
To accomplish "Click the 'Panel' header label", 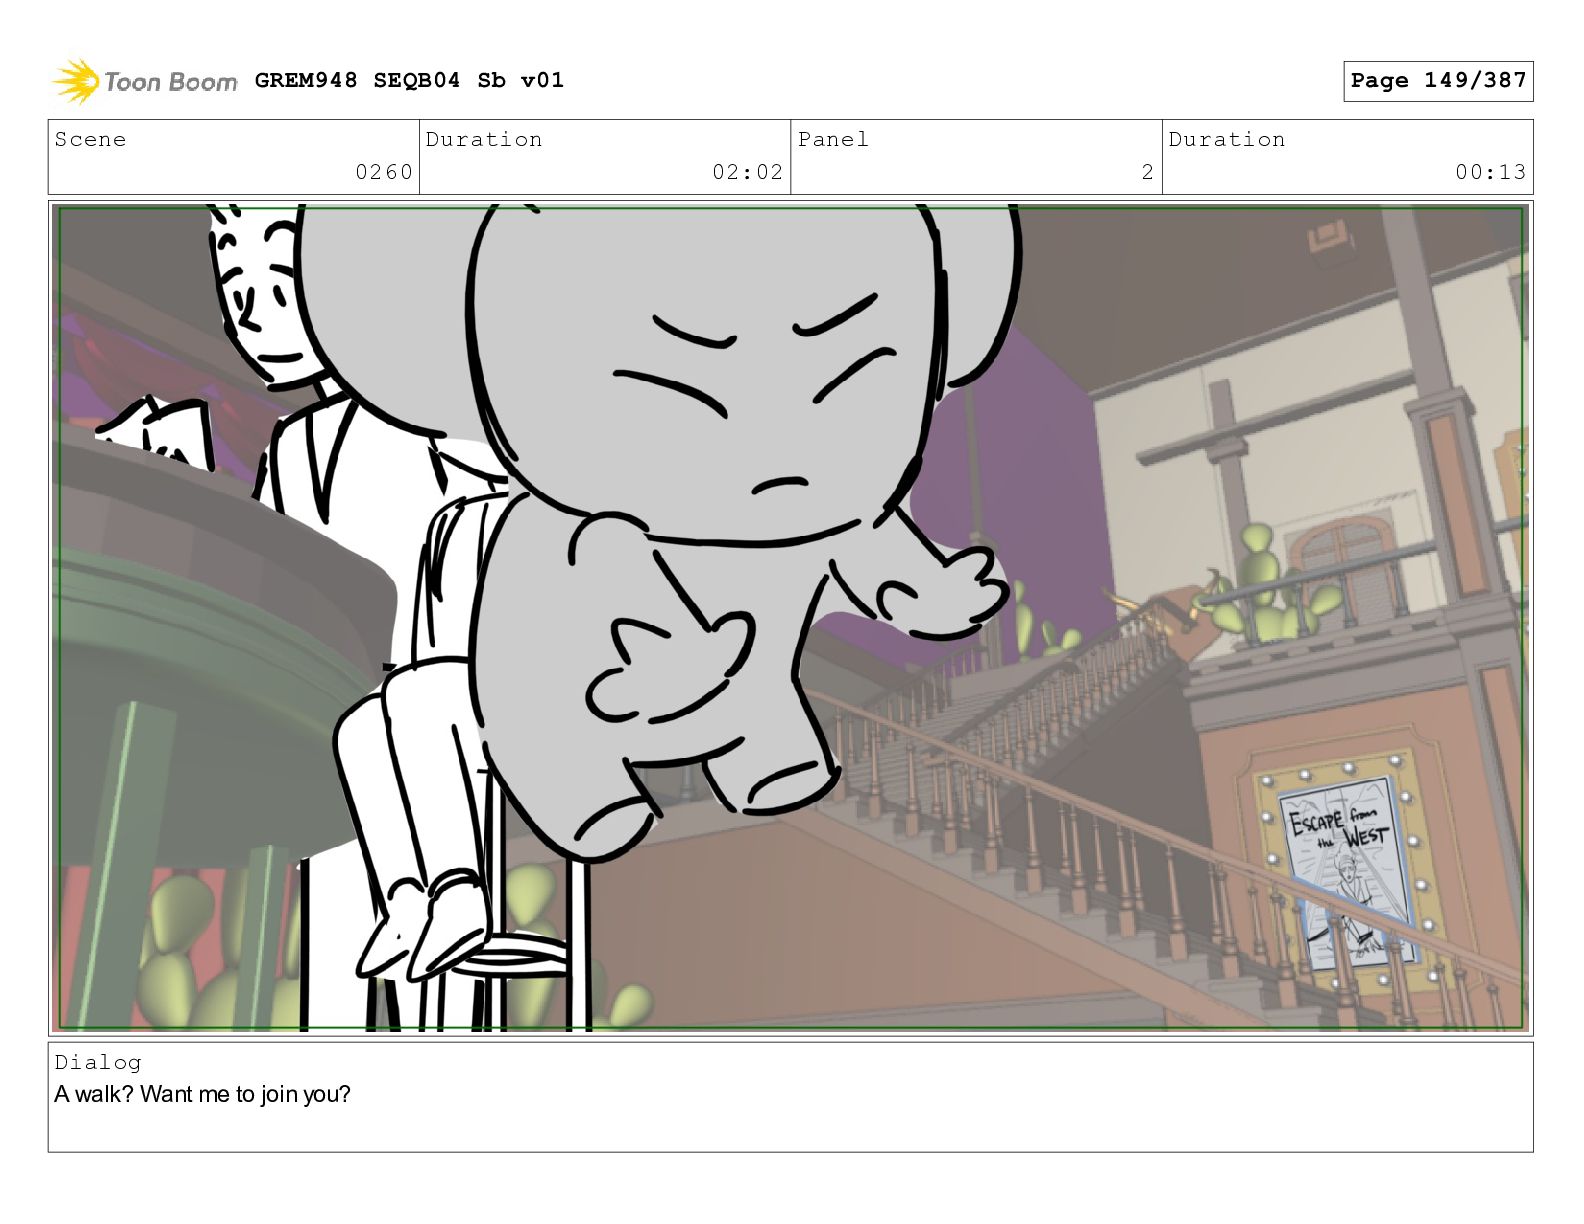I will coord(833,139).
